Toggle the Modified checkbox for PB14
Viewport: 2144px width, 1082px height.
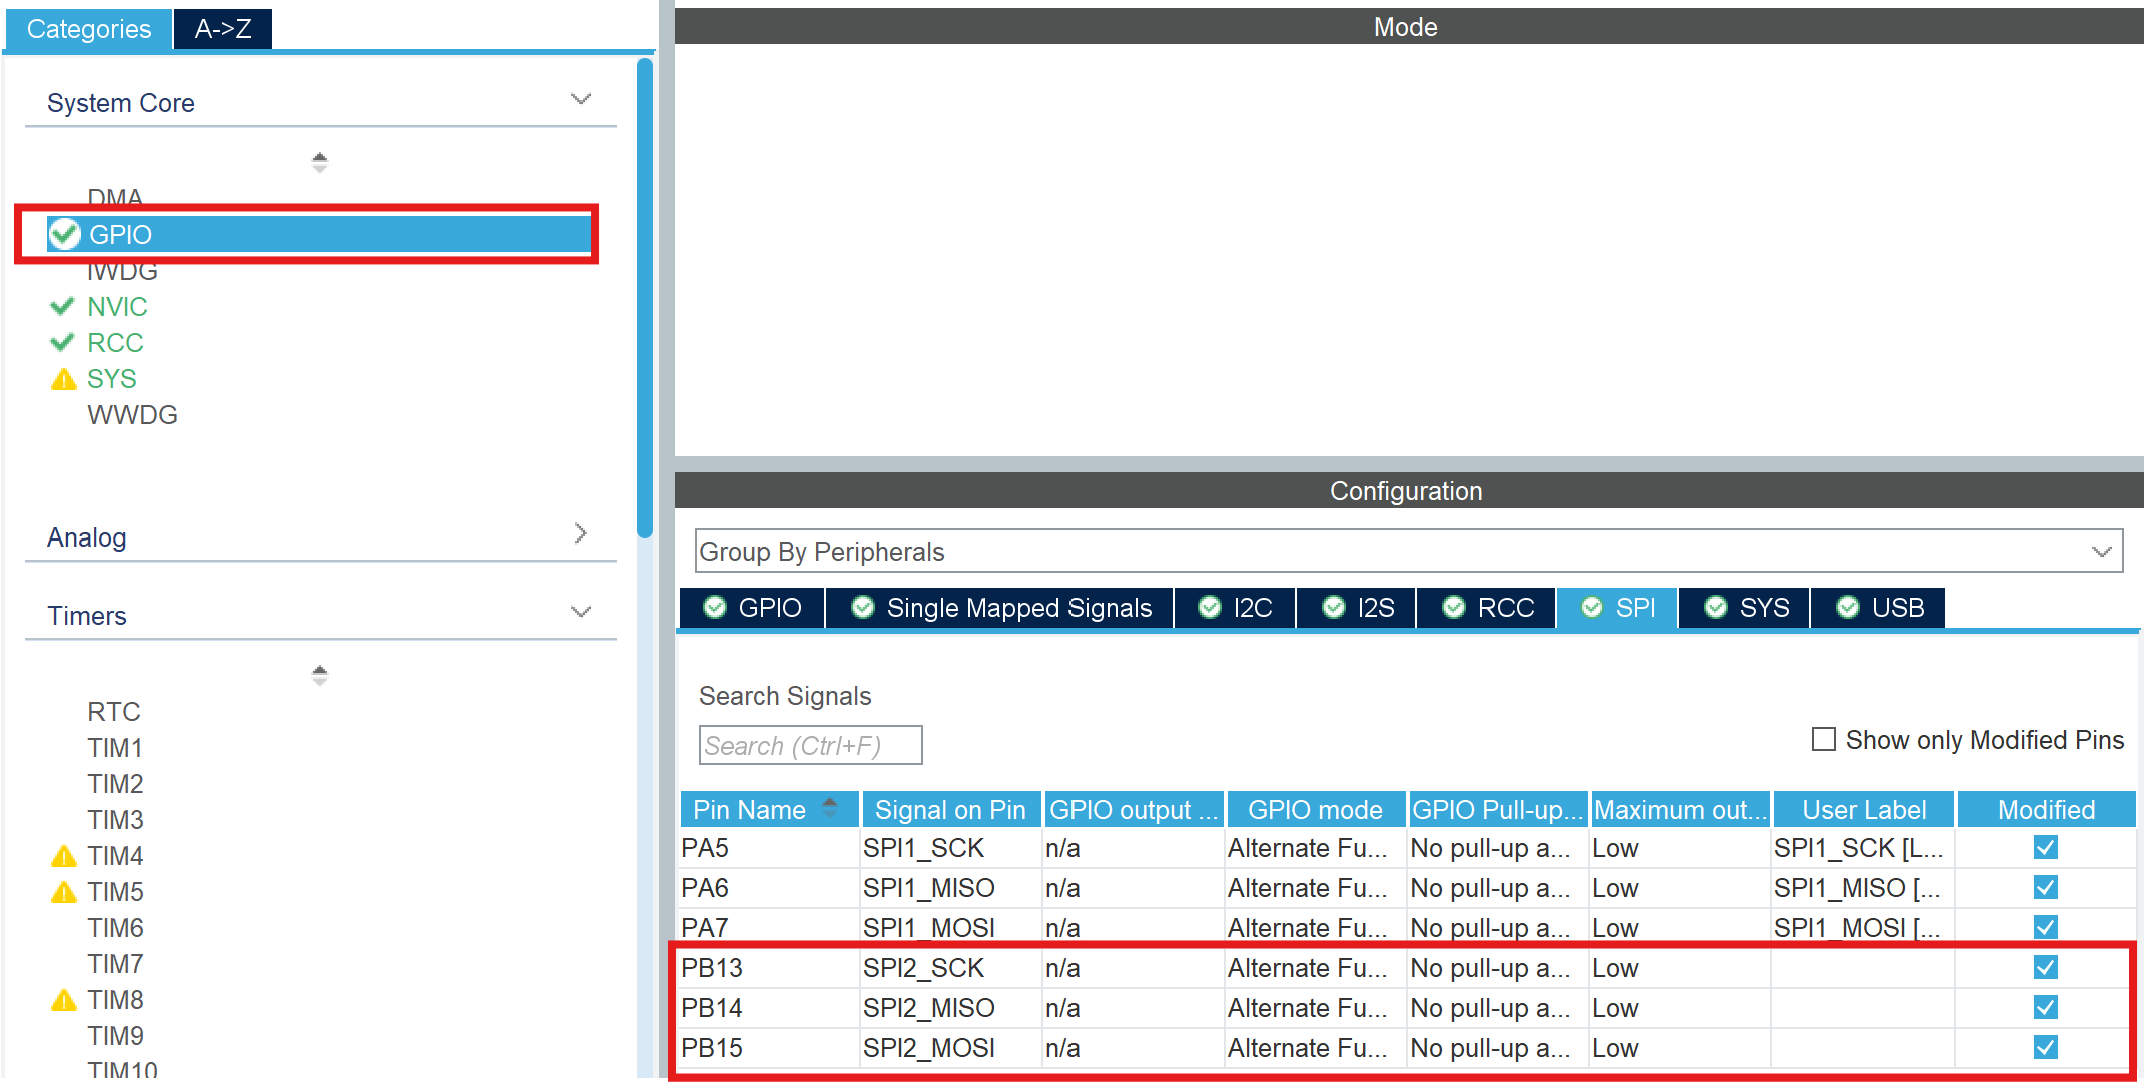coord(2045,1008)
